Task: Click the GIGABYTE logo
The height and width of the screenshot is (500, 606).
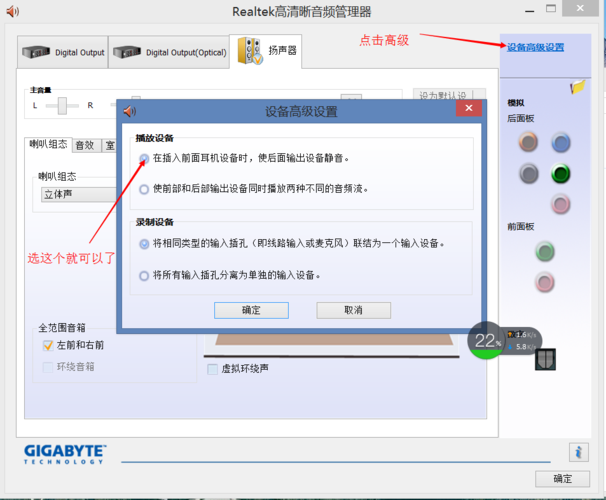Action: point(65,454)
